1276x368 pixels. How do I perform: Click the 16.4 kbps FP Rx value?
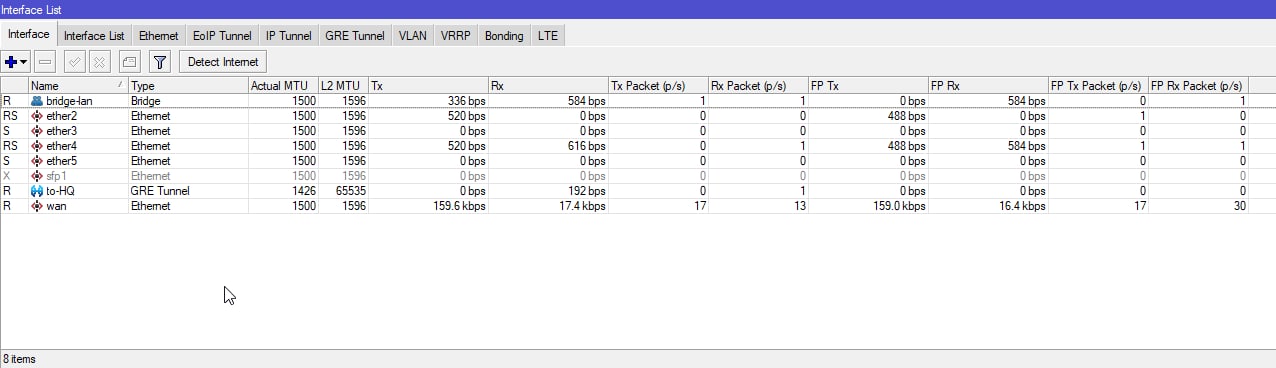pyautogui.click(x=1021, y=206)
